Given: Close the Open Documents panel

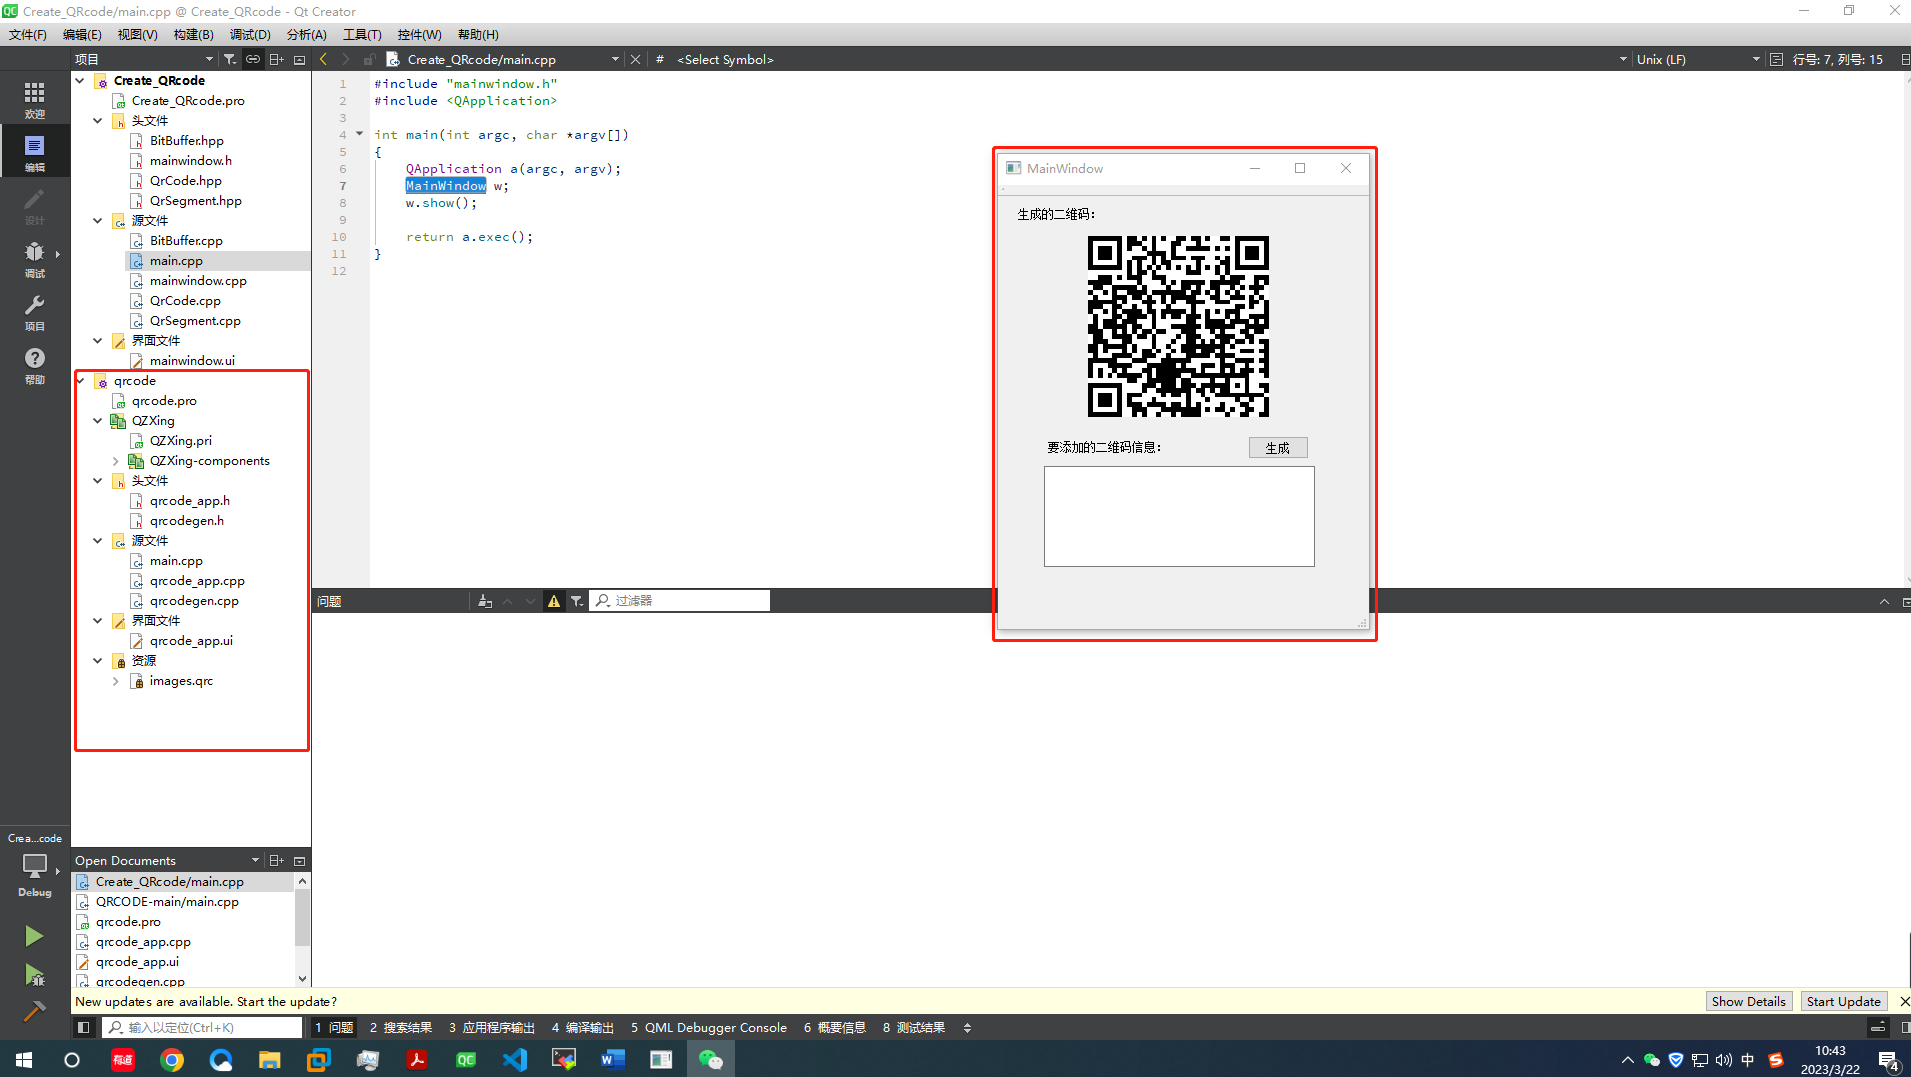Looking at the screenshot, I should pyautogui.click(x=299, y=860).
